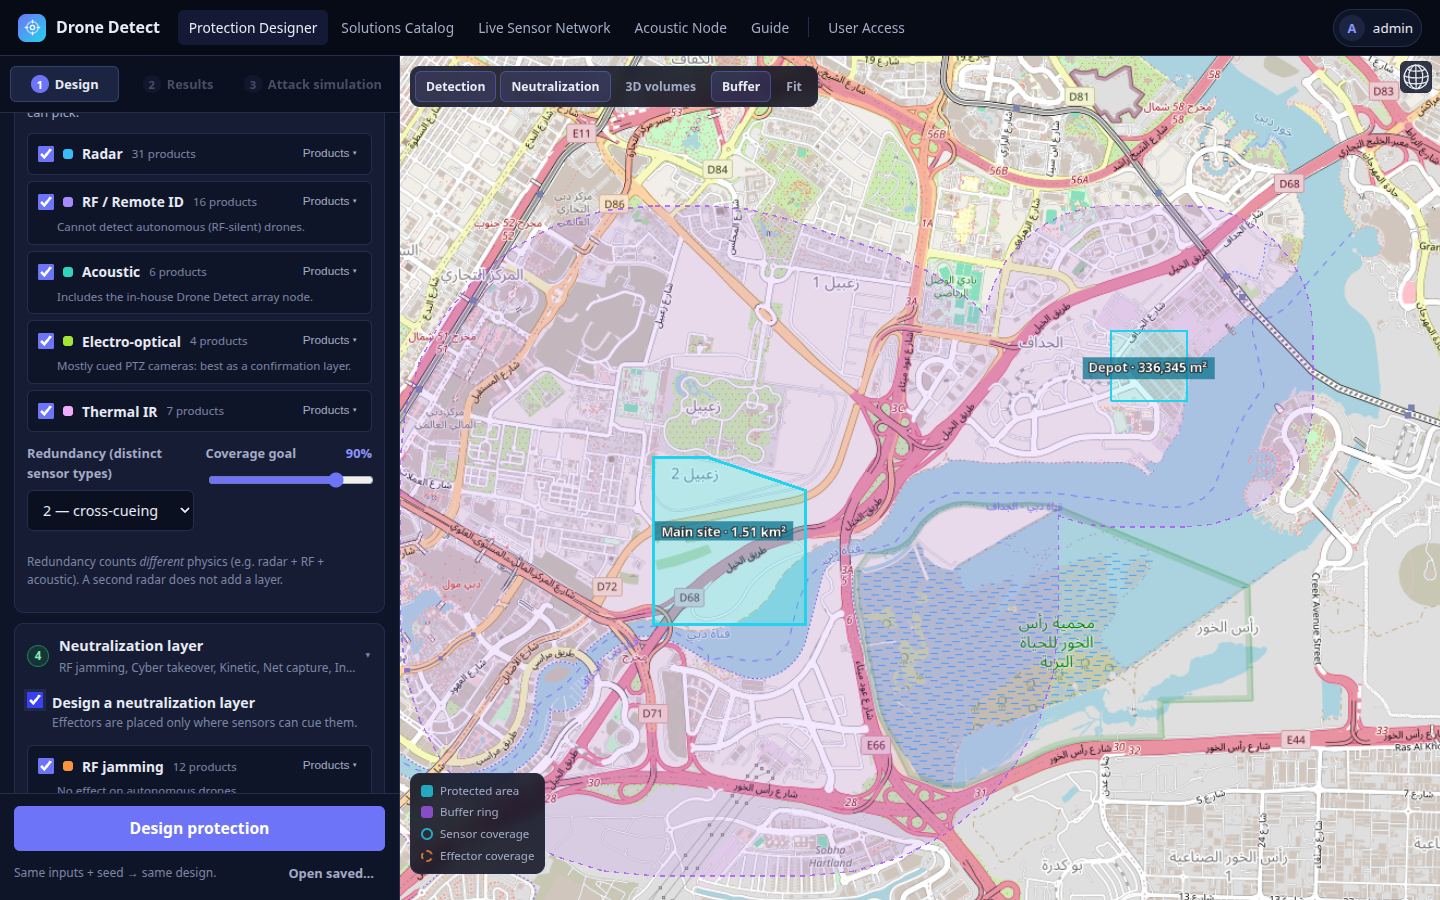Click the Buffer ring legend swatch
Image resolution: width=1440 pixels, height=900 pixels.
coord(427,812)
